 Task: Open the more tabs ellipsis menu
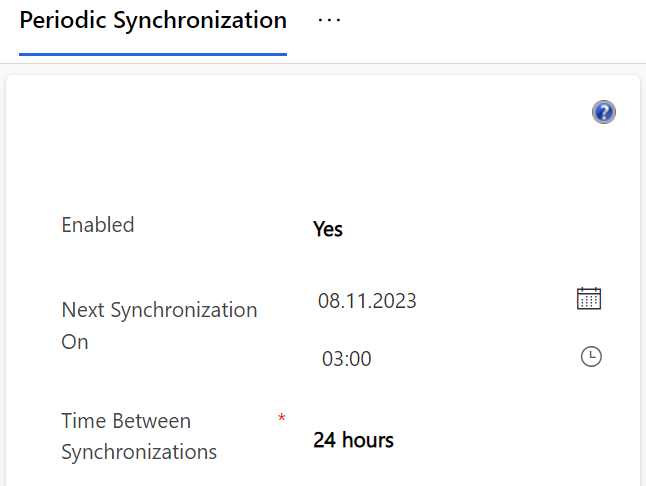(x=329, y=21)
